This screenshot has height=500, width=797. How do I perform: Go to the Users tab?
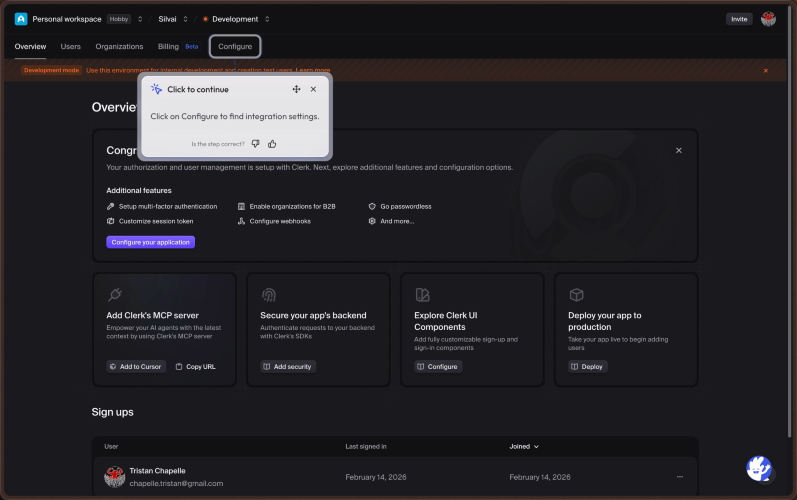[x=71, y=46]
